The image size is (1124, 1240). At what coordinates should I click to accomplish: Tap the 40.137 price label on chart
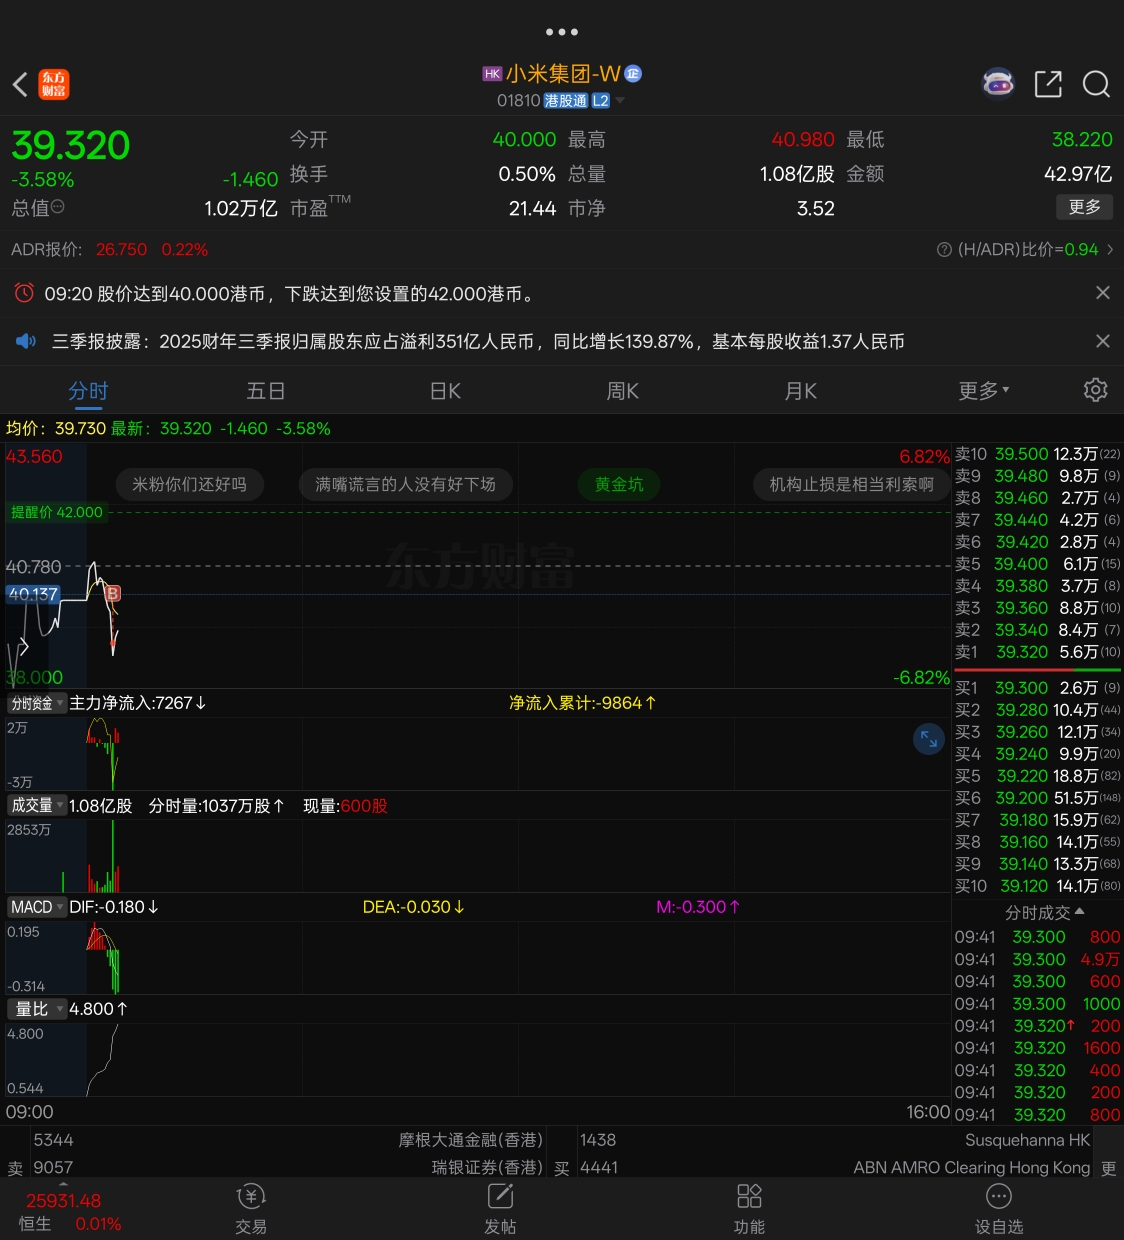(x=33, y=594)
